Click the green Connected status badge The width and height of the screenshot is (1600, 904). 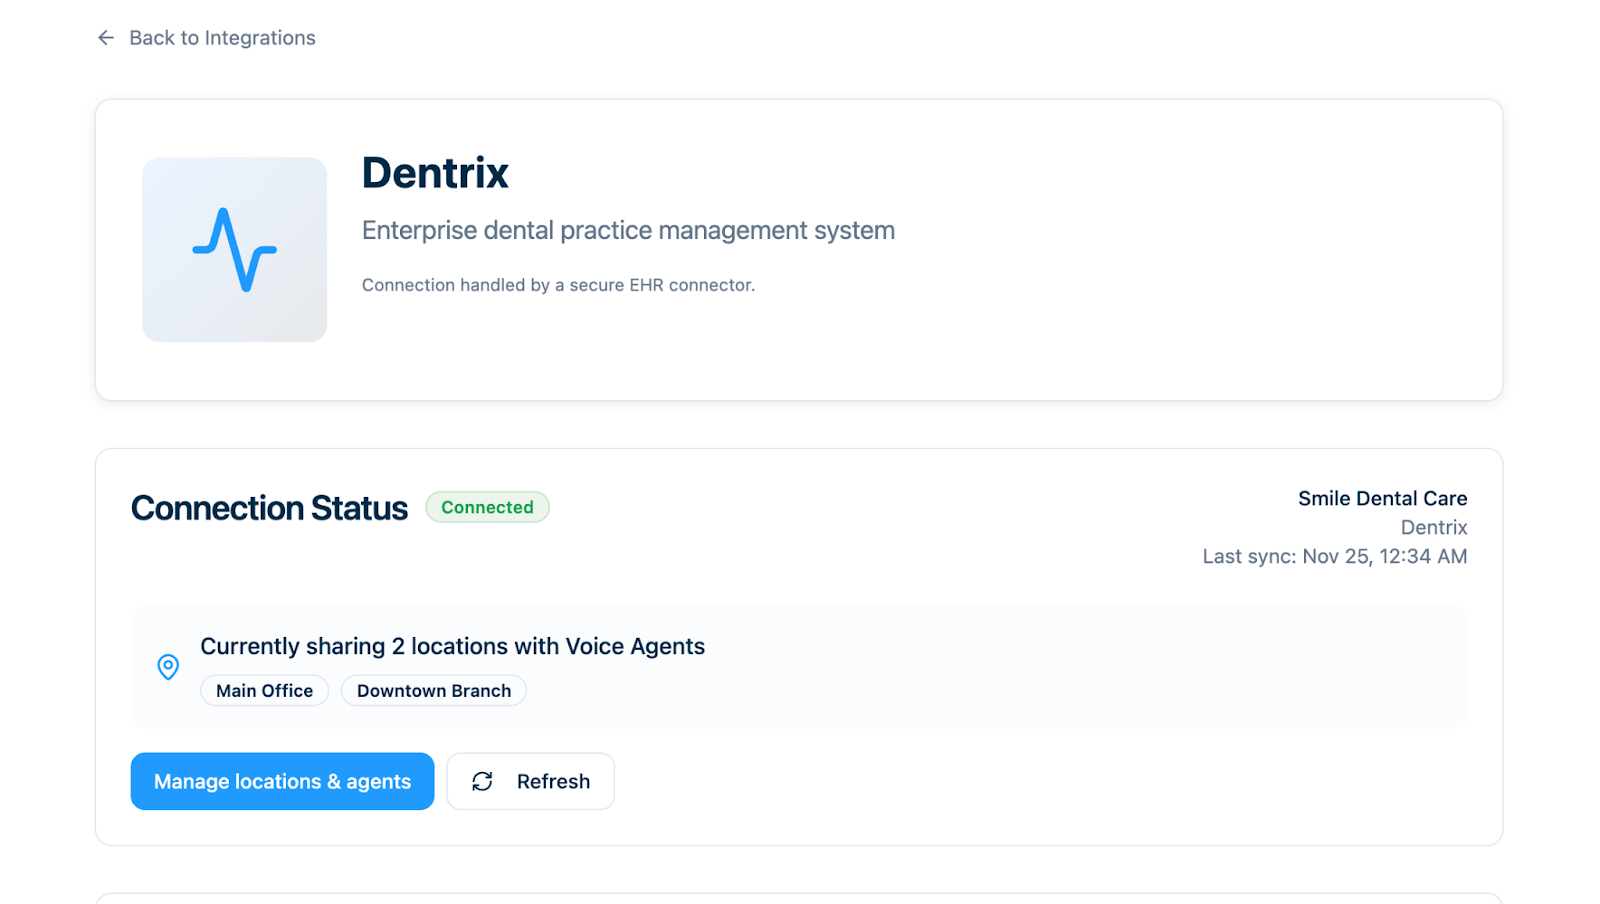(487, 507)
